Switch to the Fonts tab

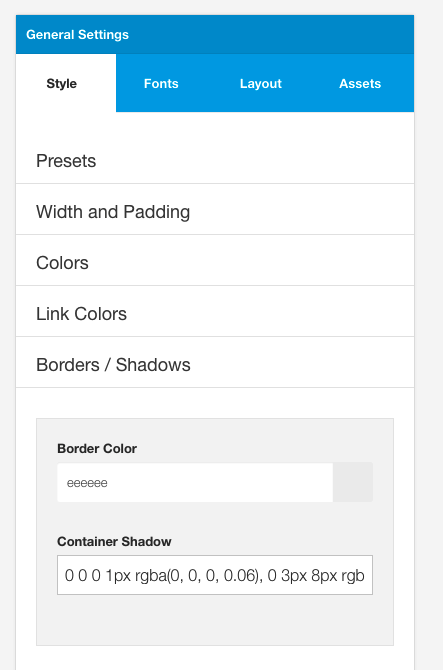tap(161, 83)
